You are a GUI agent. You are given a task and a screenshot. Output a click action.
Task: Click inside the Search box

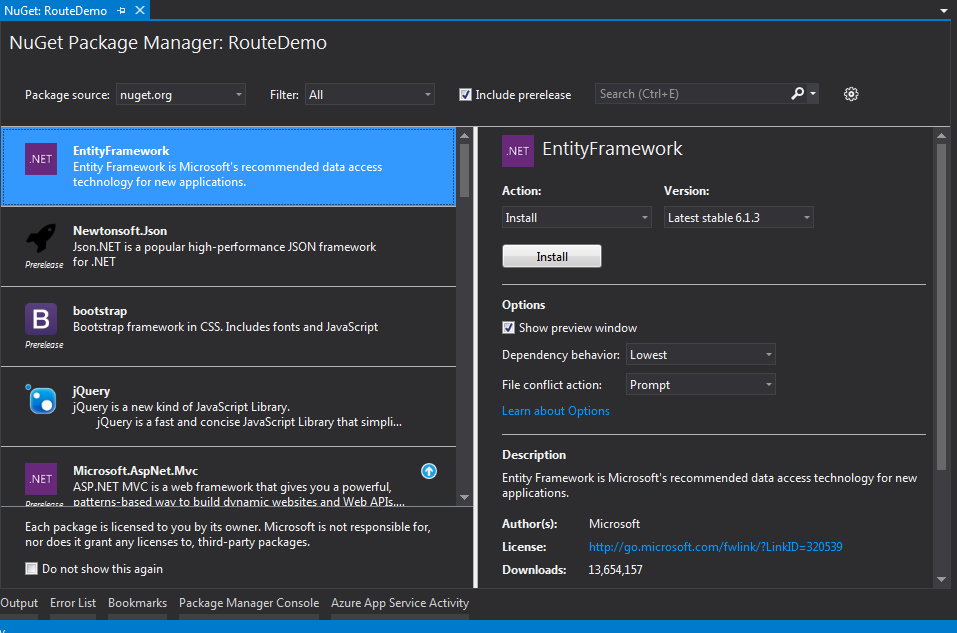coord(690,93)
